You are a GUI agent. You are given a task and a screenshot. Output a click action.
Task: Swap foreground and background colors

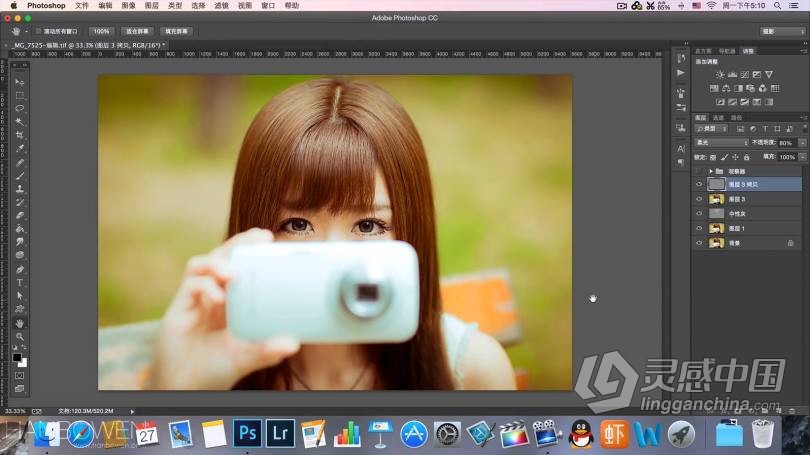point(24,348)
